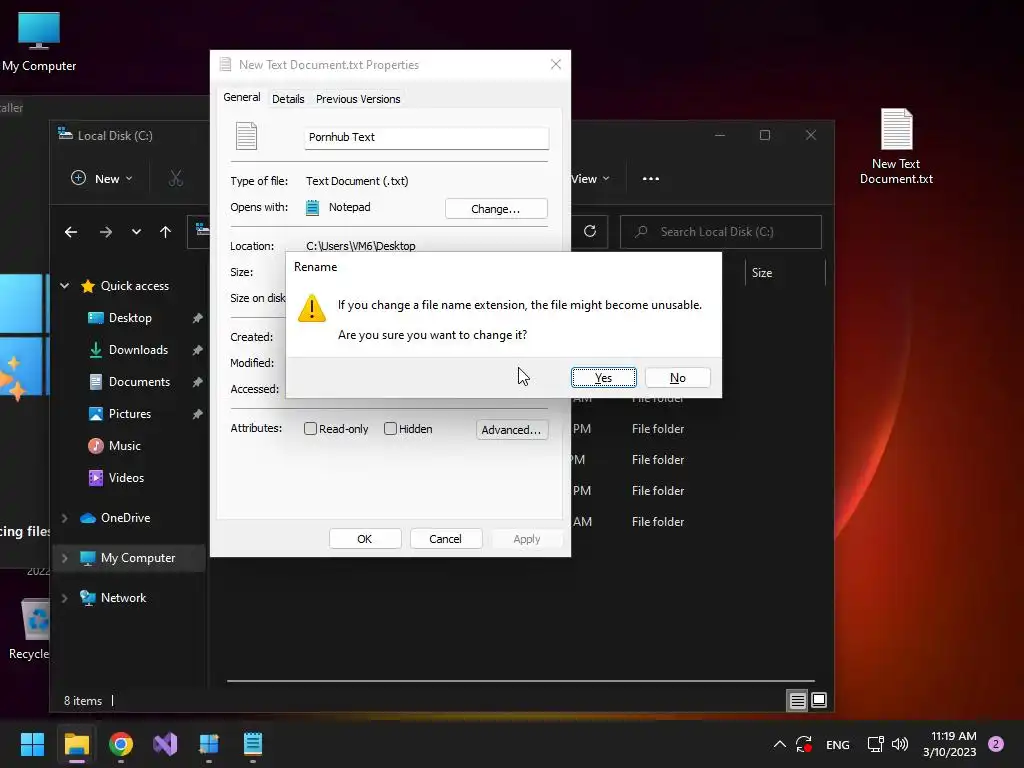Click the Cut scissors icon in Explorer
Viewport: 1024px width, 768px height.
coord(176,178)
